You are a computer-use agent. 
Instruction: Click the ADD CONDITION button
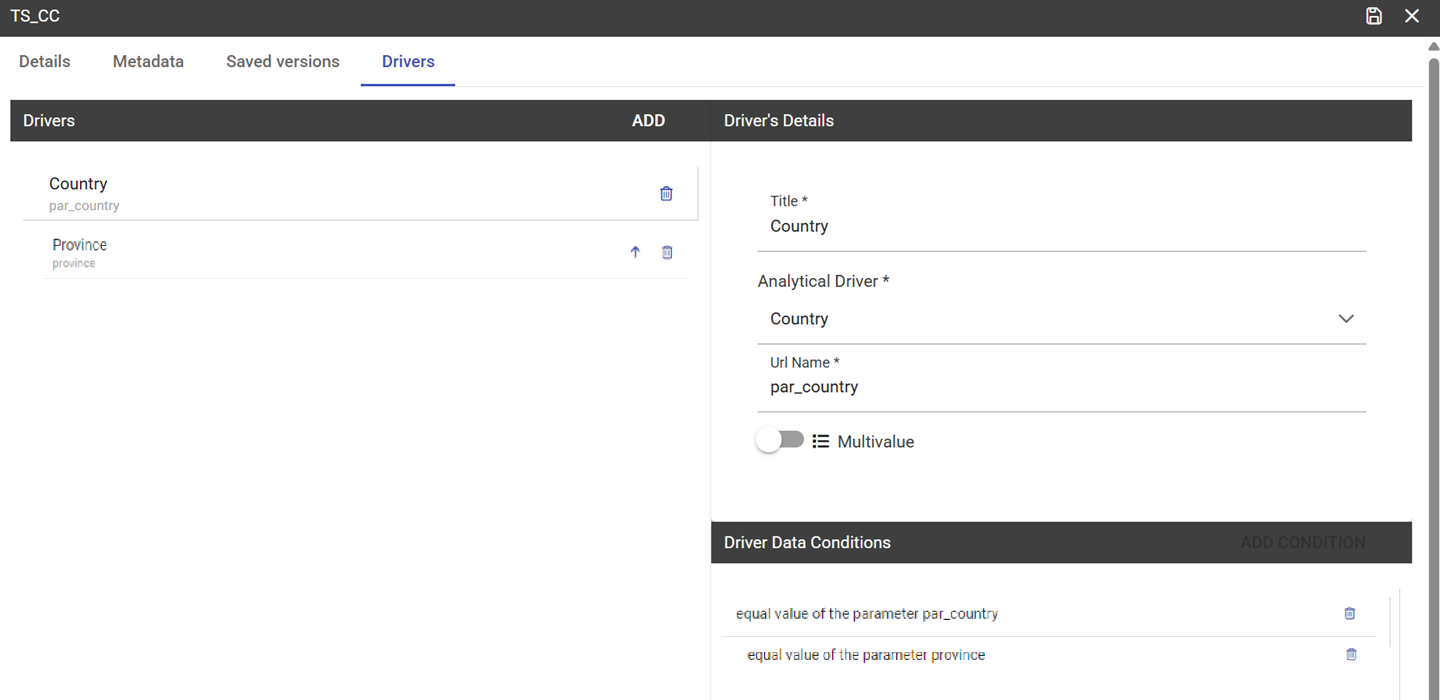point(1303,543)
